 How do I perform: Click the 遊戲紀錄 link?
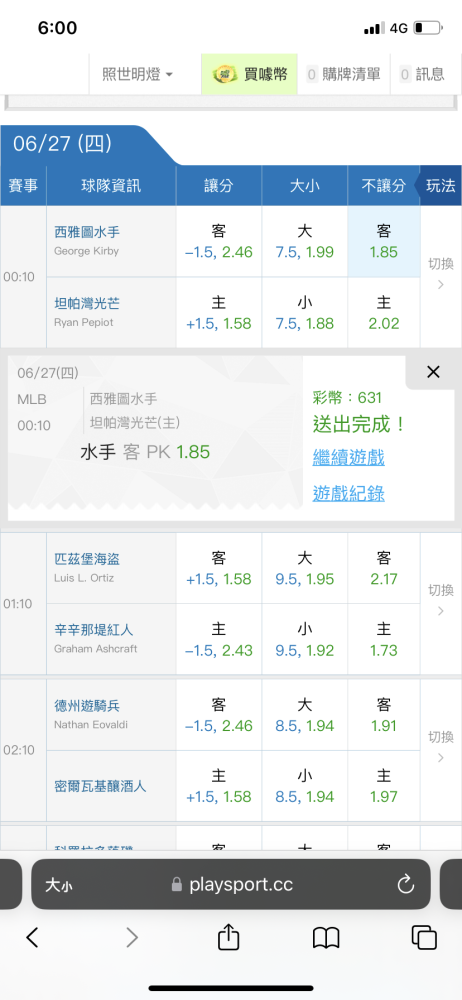348,493
